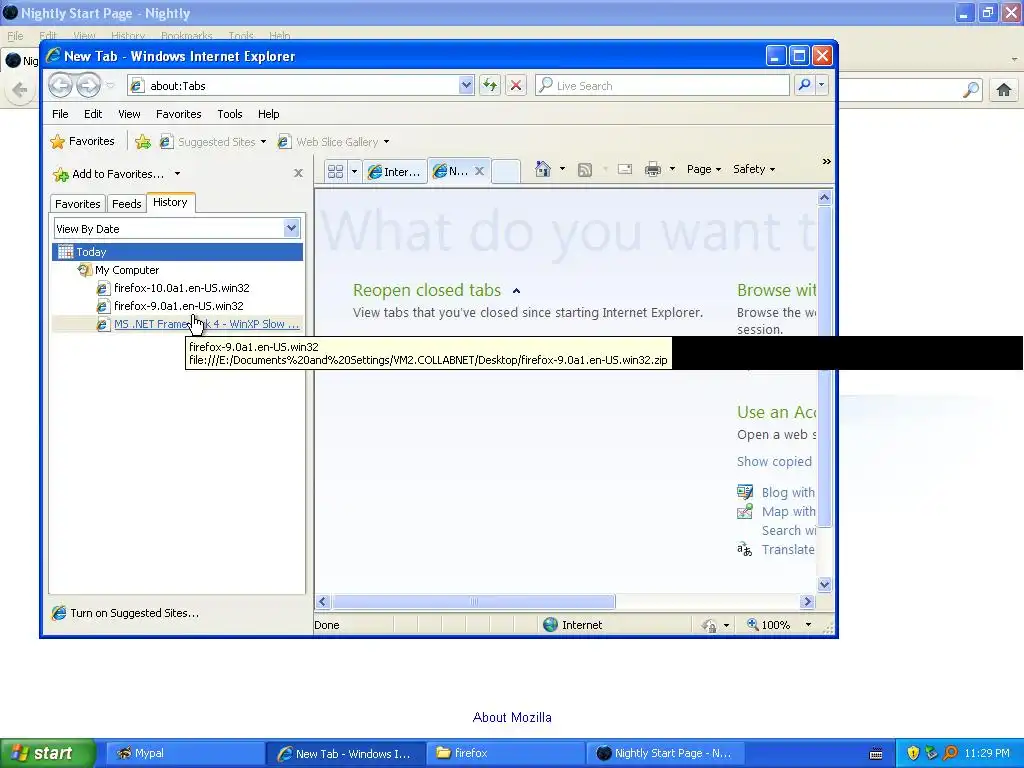Click the Internet Explorer Forward arrow button

point(88,86)
